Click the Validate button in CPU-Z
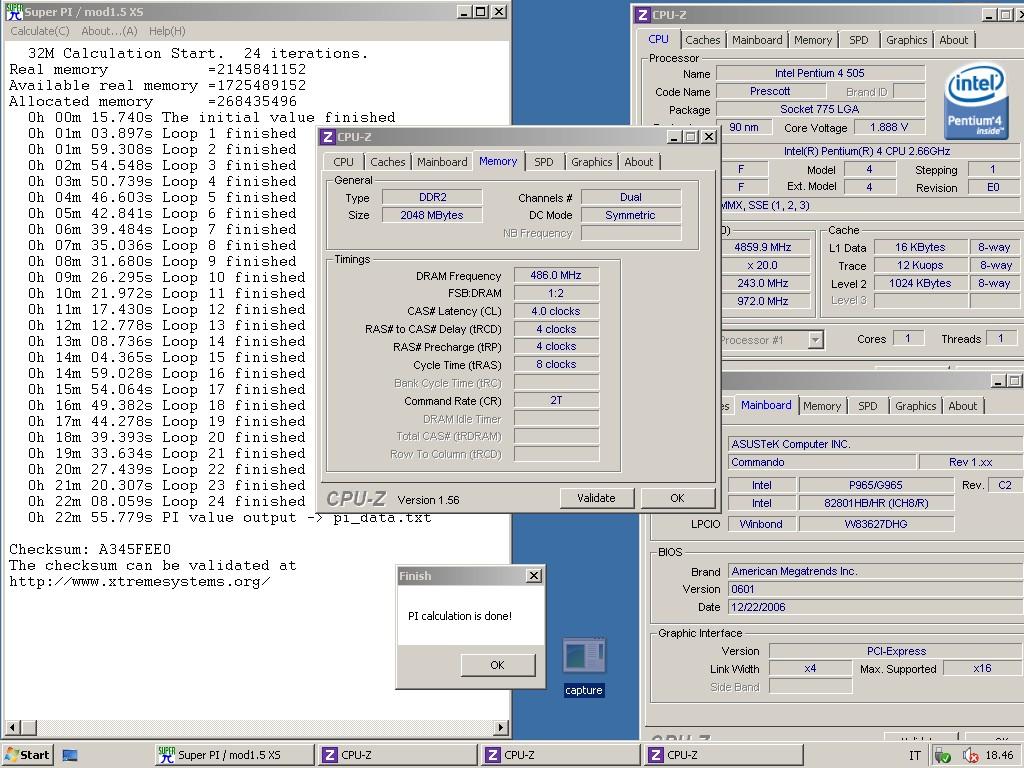Screen dimensions: 1024x768 pyautogui.click(x=596, y=498)
